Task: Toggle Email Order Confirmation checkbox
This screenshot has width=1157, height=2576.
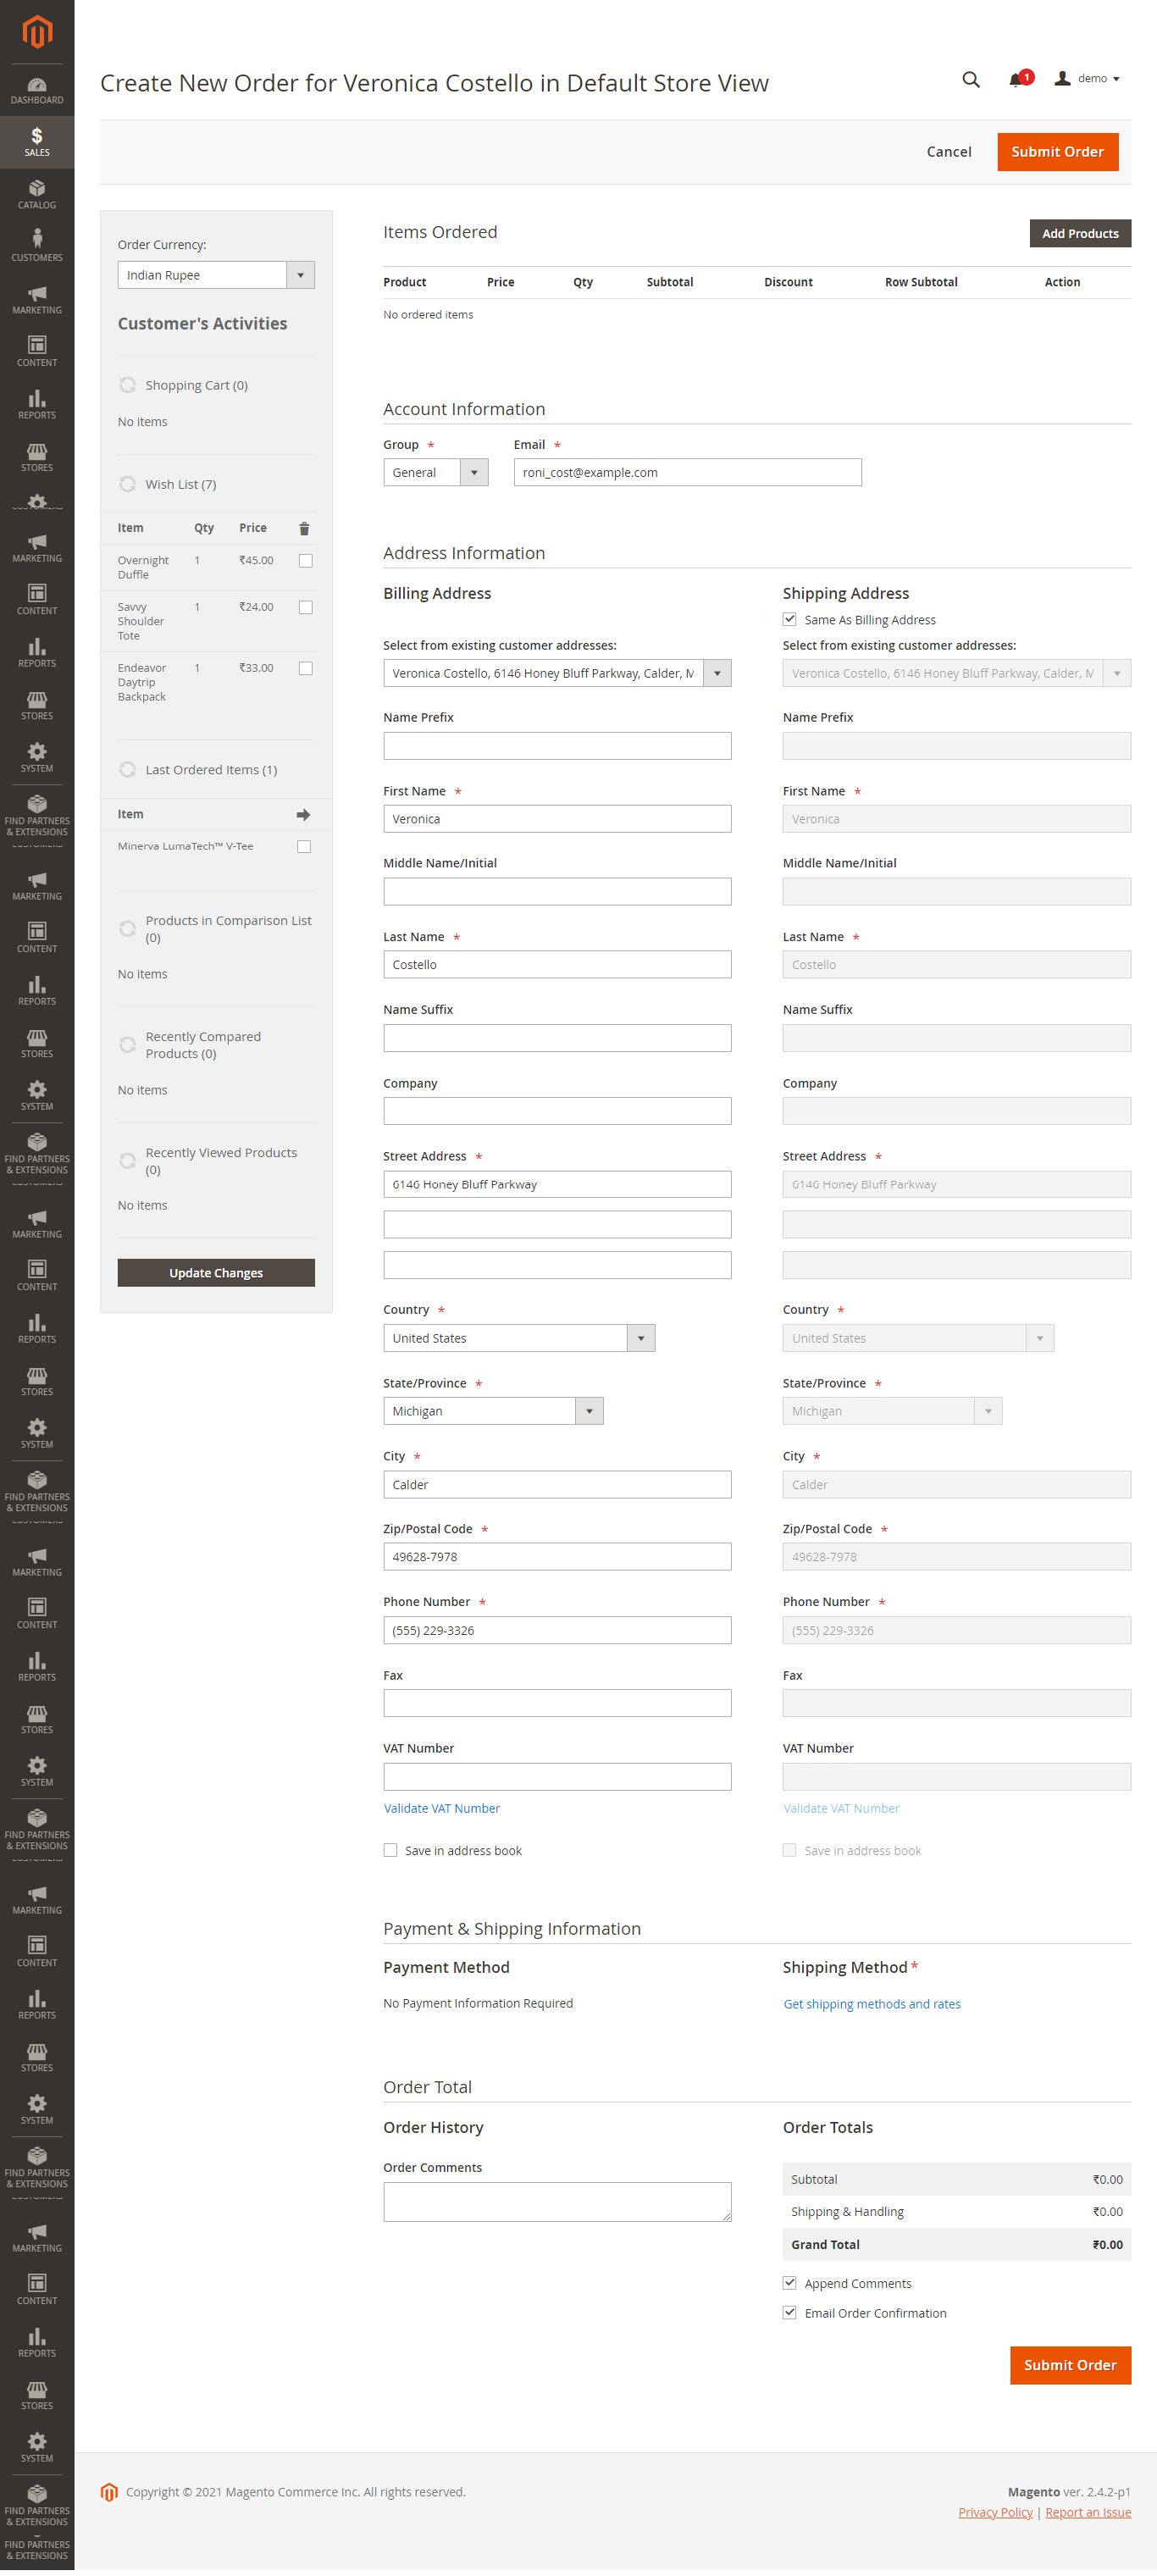Action: coord(789,2313)
